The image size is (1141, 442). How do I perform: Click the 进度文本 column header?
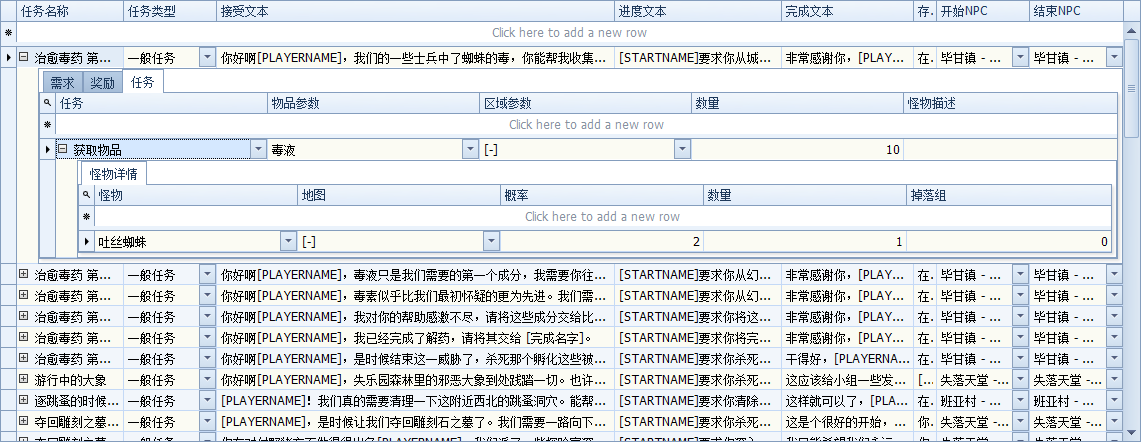tap(697, 11)
